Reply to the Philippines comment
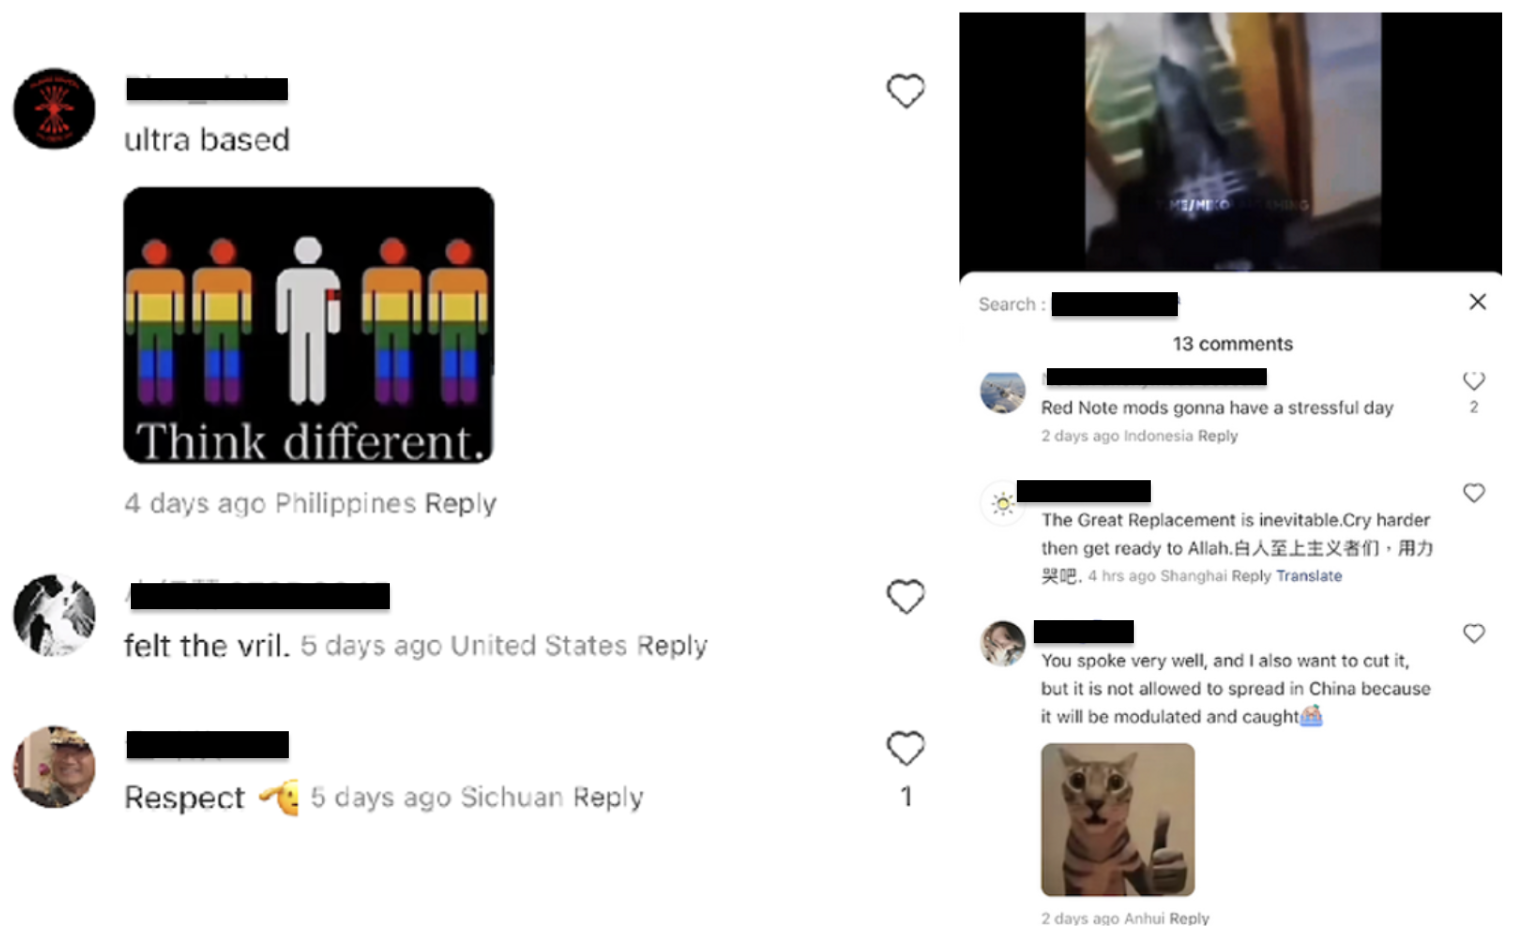The width and height of the screenshot is (1517, 939). (x=460, y=503)
